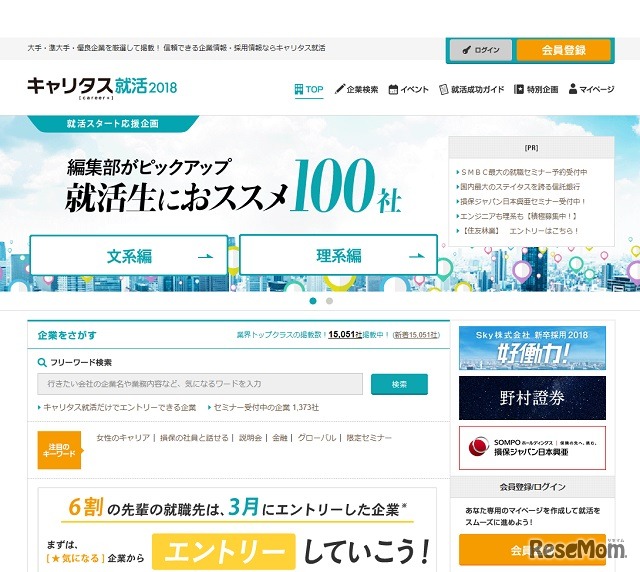Select keyword 女性のキャリア
This screenshot has width=640, height=572.
(x=123, y=438)
